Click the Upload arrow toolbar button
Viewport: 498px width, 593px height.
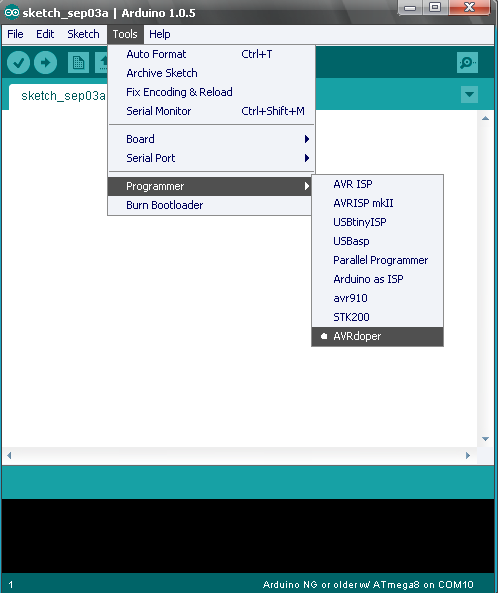(x=45, y=62)
